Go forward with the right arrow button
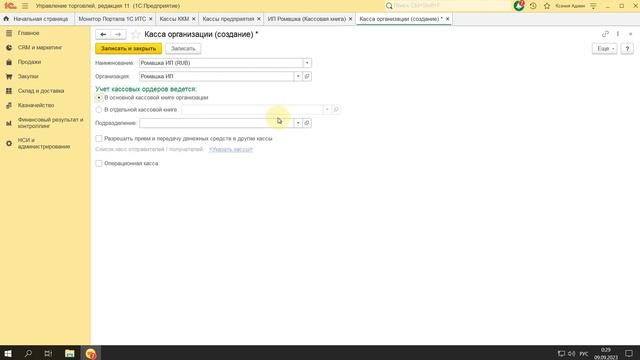This screenshot has height=360, width=640. tap(118, 35)
